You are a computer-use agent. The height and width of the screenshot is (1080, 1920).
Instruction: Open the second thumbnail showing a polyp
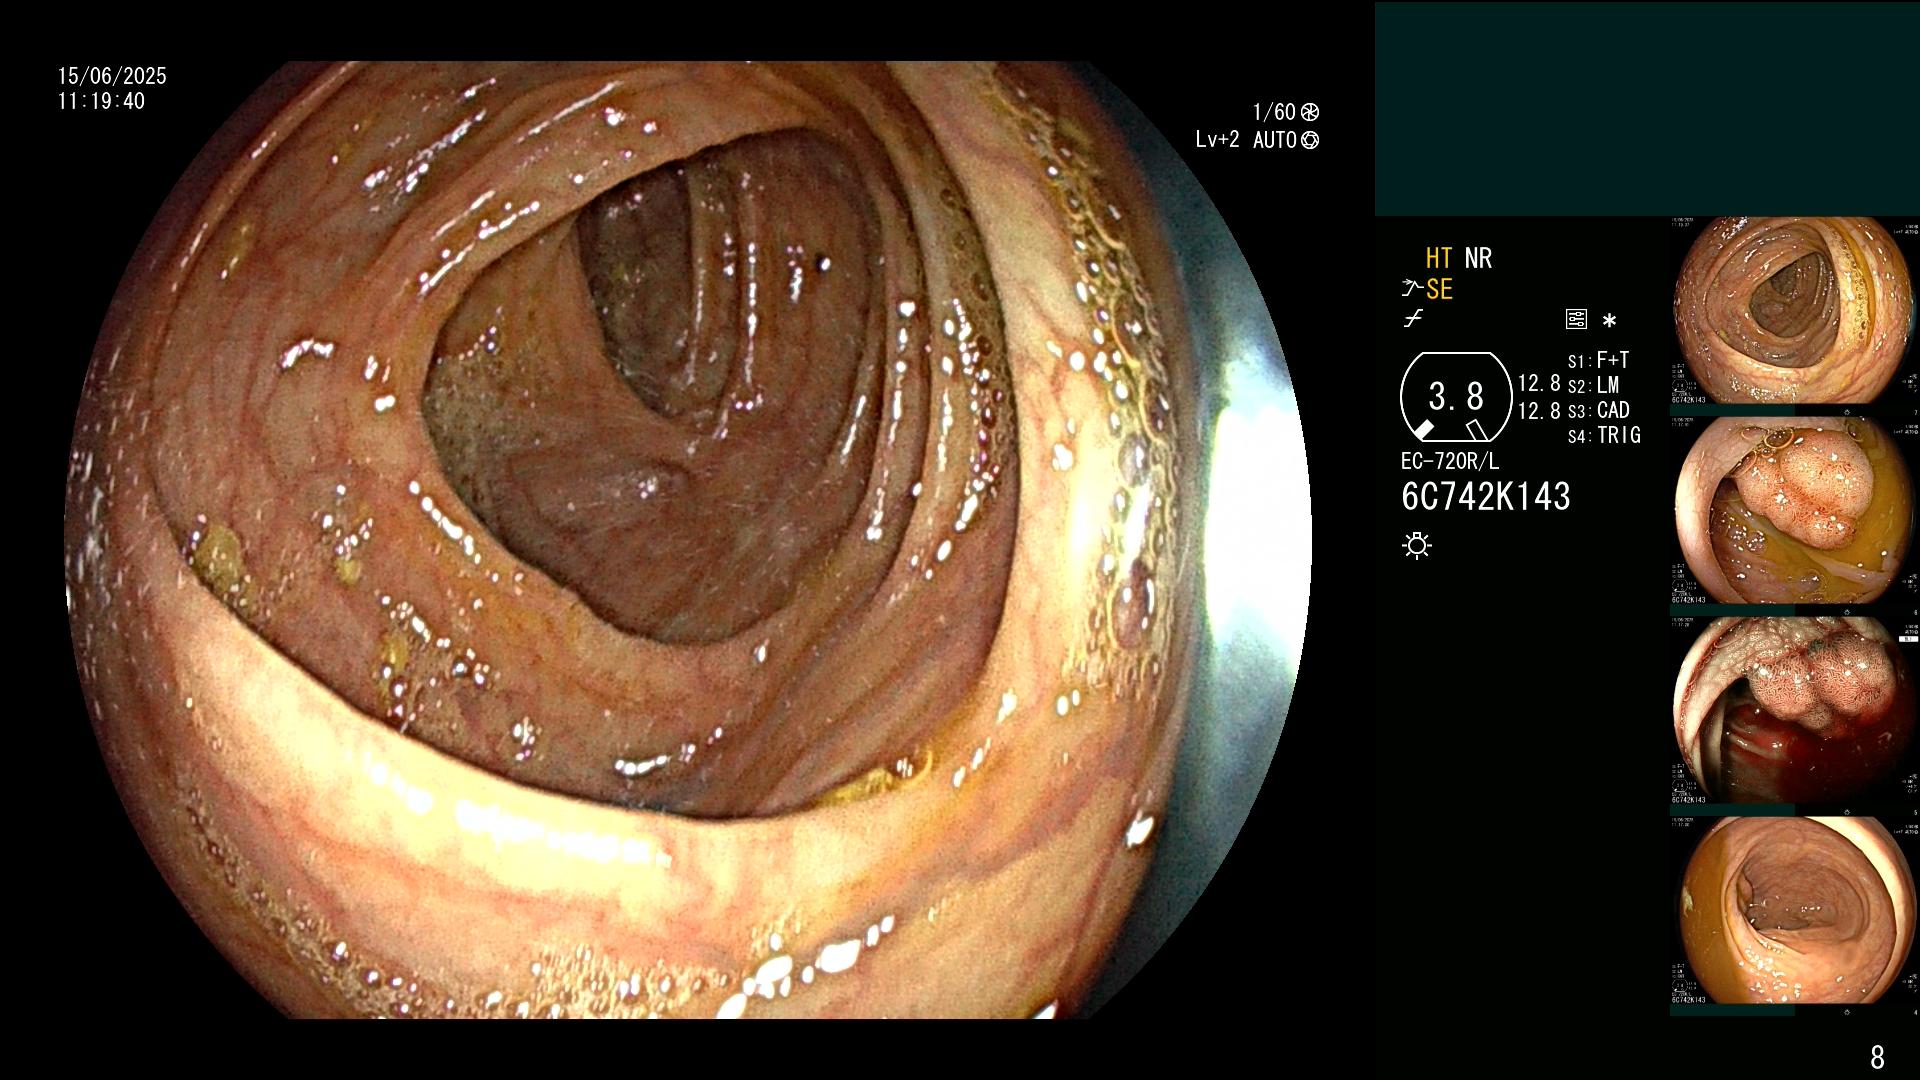pos(1794,510)
